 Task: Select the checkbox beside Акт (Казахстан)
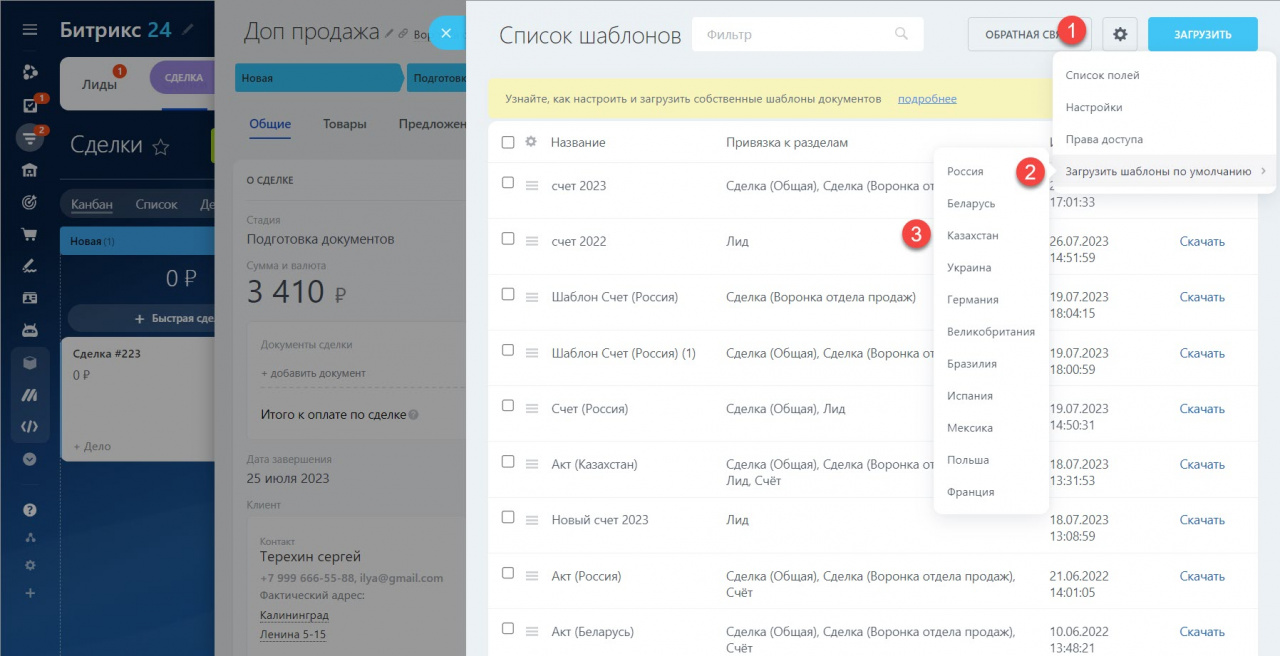(508, 462)
